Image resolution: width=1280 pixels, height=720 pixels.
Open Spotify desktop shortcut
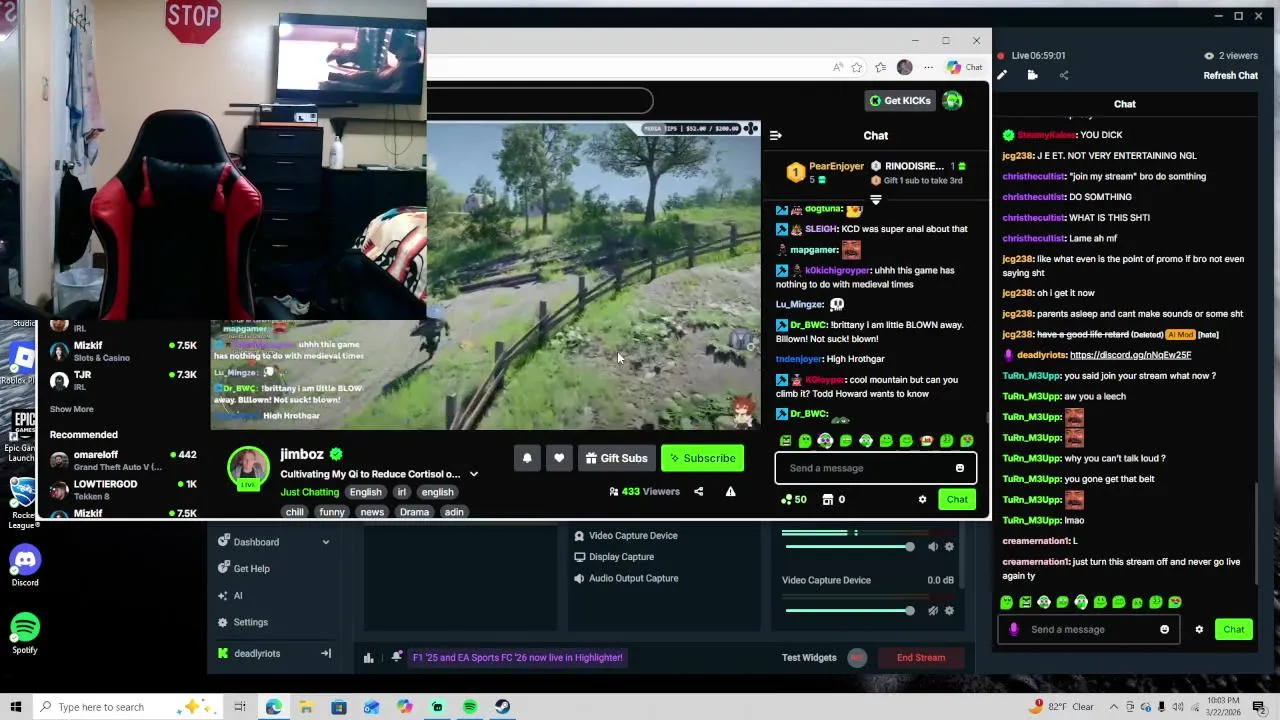(x=25, y=633)
